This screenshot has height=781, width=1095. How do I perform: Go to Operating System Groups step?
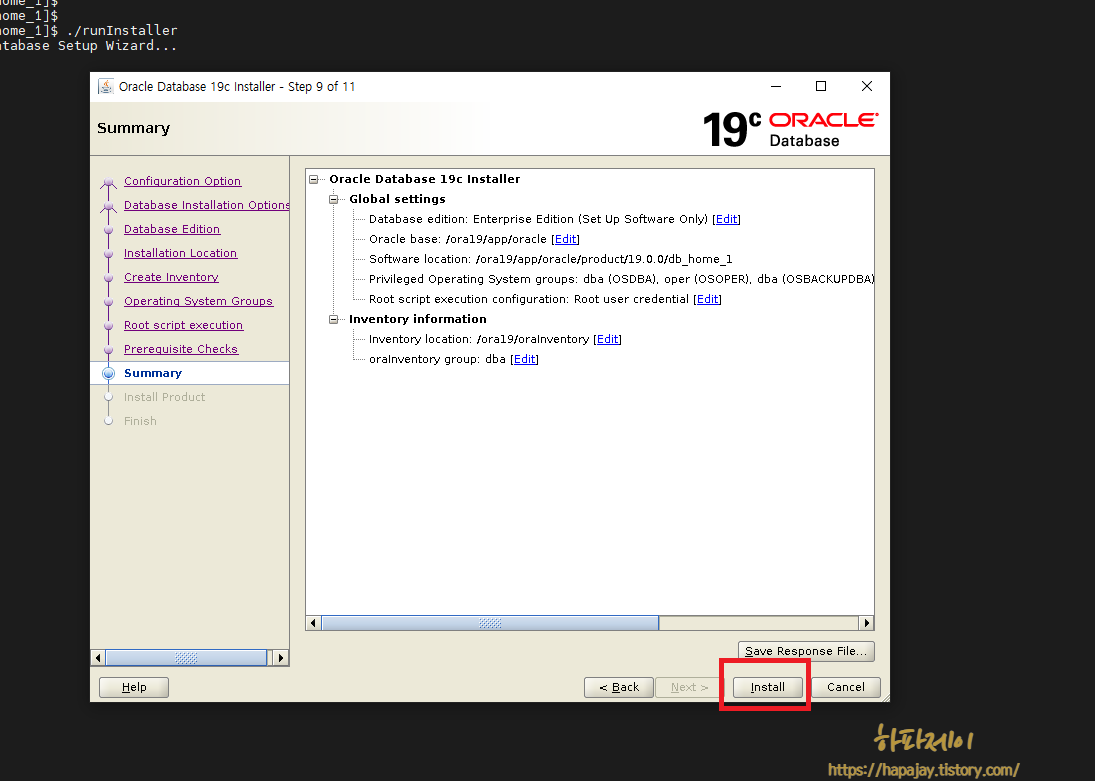click(198, 301)
